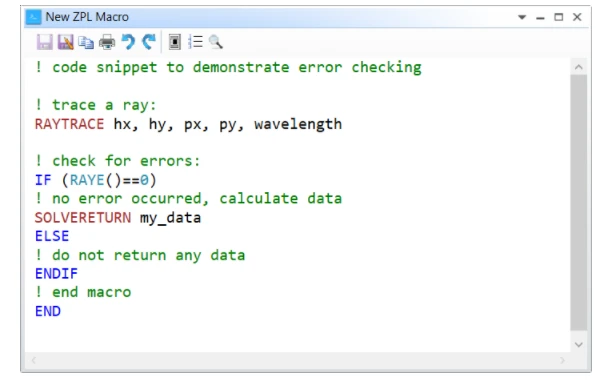
Task: Open the find magnifier tool
Action: pyautogui.click(x=216, y=42)
